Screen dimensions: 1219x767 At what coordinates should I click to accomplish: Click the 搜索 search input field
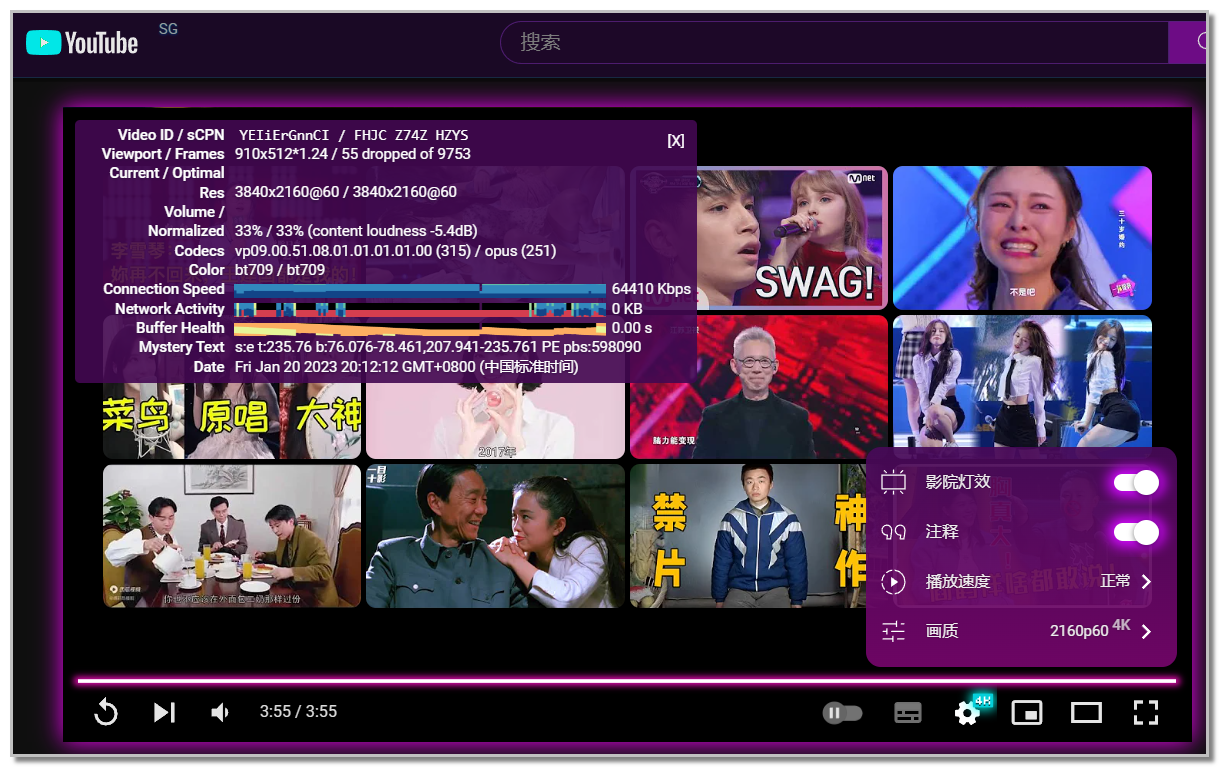point(834,42)
